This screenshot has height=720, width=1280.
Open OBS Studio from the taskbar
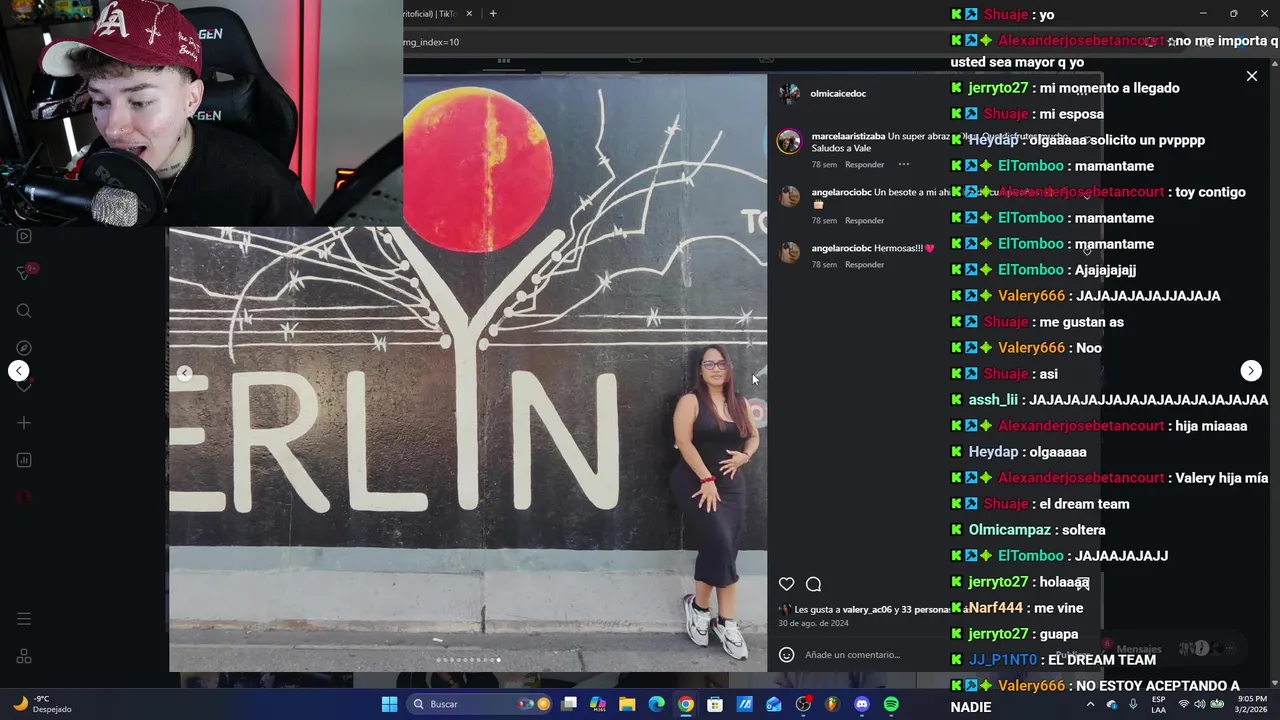(x=803, y=704)
